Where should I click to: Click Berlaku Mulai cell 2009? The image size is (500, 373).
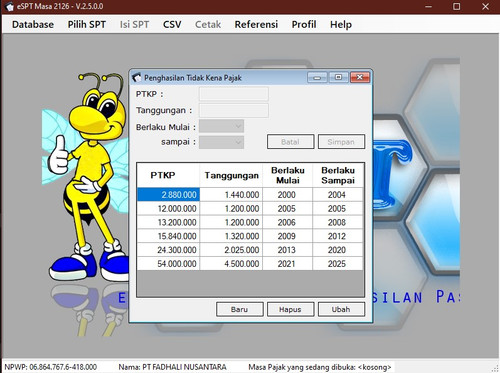(x=288, y=236)
